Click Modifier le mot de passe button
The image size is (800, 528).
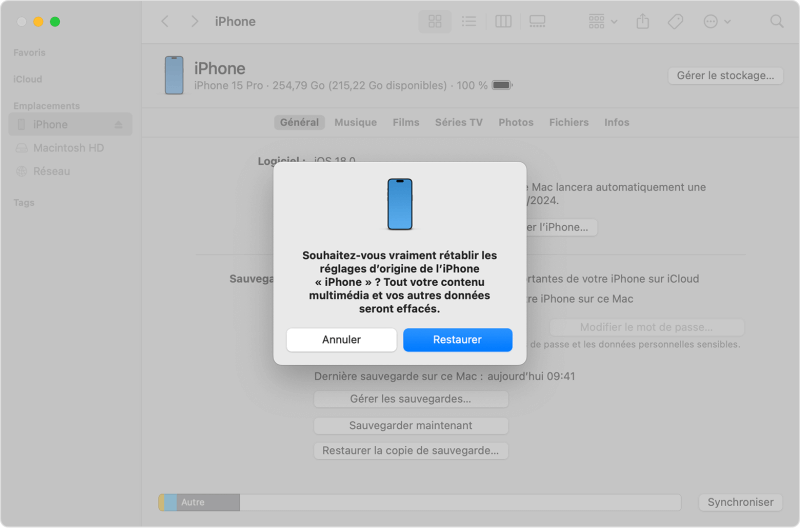646,327
